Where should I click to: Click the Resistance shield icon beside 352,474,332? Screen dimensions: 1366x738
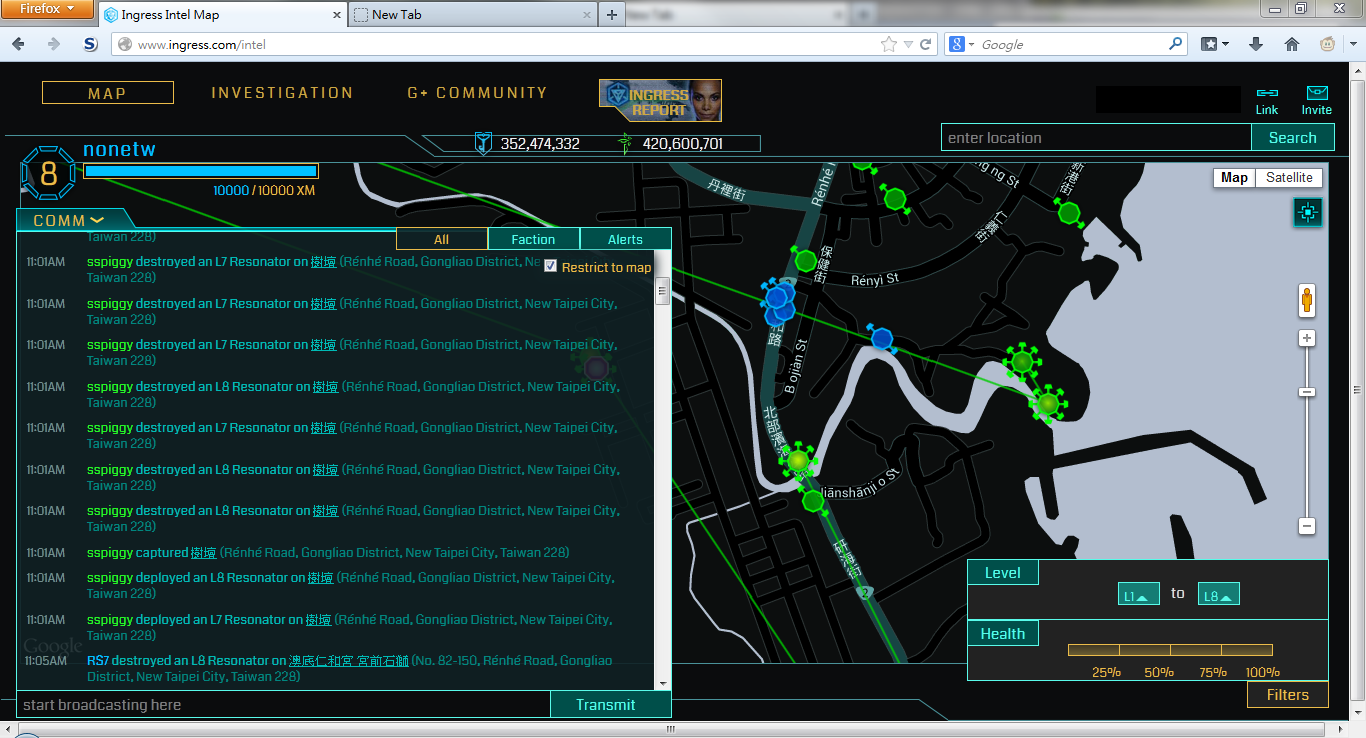tap(484, 143)
